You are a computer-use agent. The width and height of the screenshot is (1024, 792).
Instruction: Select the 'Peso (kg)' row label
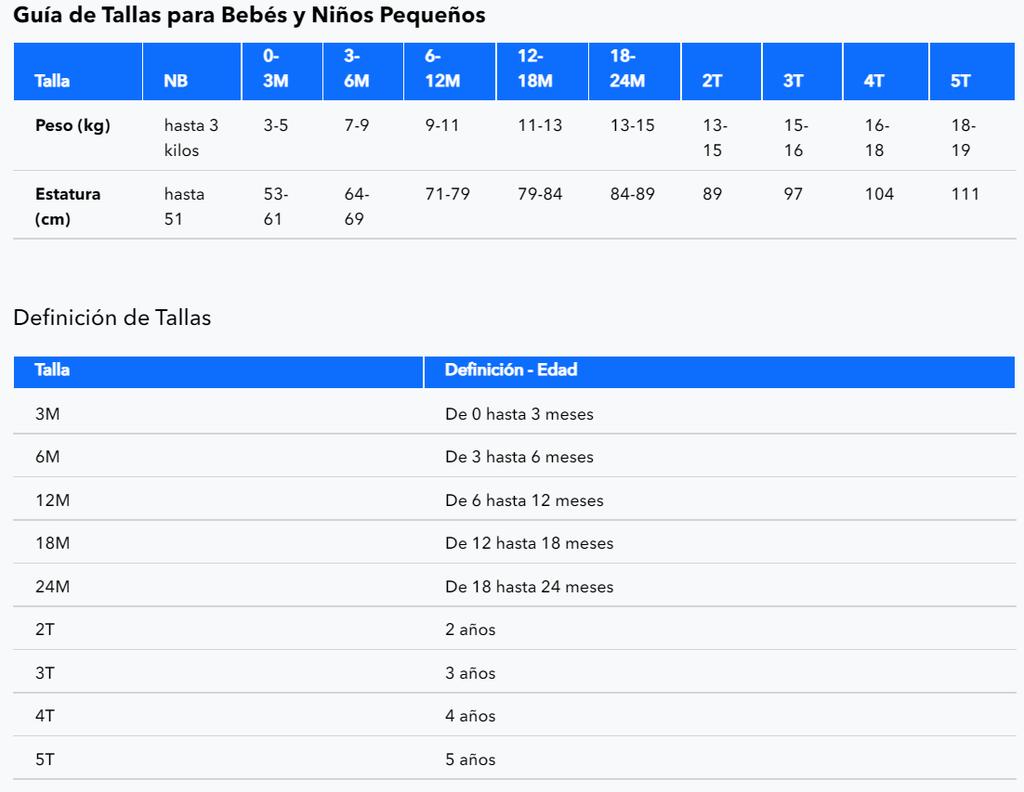tap(72, 126)
